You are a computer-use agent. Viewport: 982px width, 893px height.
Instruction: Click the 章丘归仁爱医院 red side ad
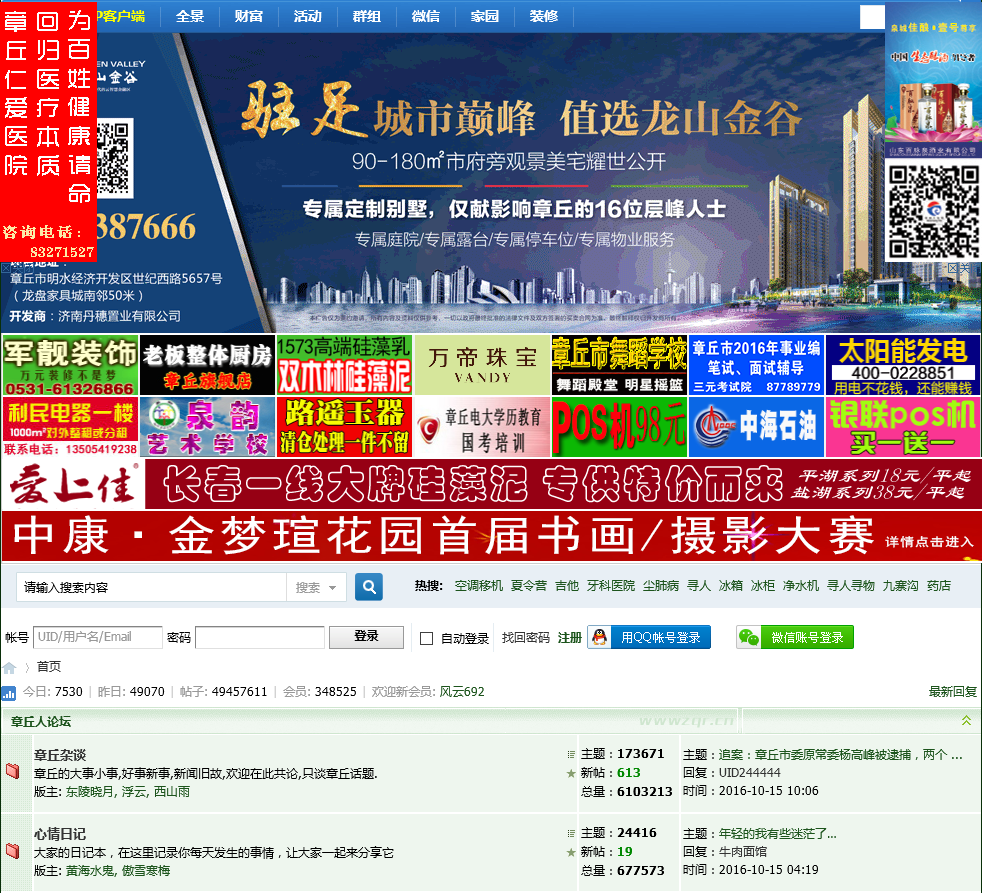pos(48,131)
